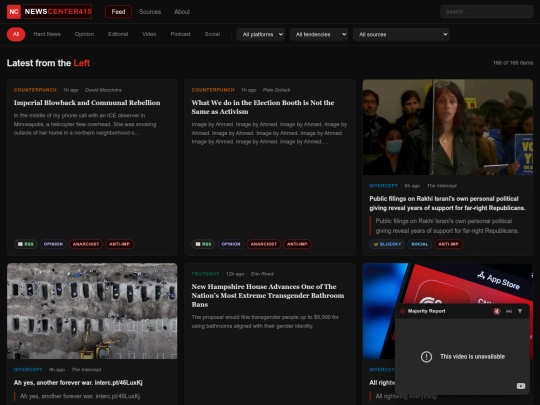The height and width of the screenshot is (405, 540).
Task: Click INTERCEPT label on forever war card
Action: tap(28, 370)
